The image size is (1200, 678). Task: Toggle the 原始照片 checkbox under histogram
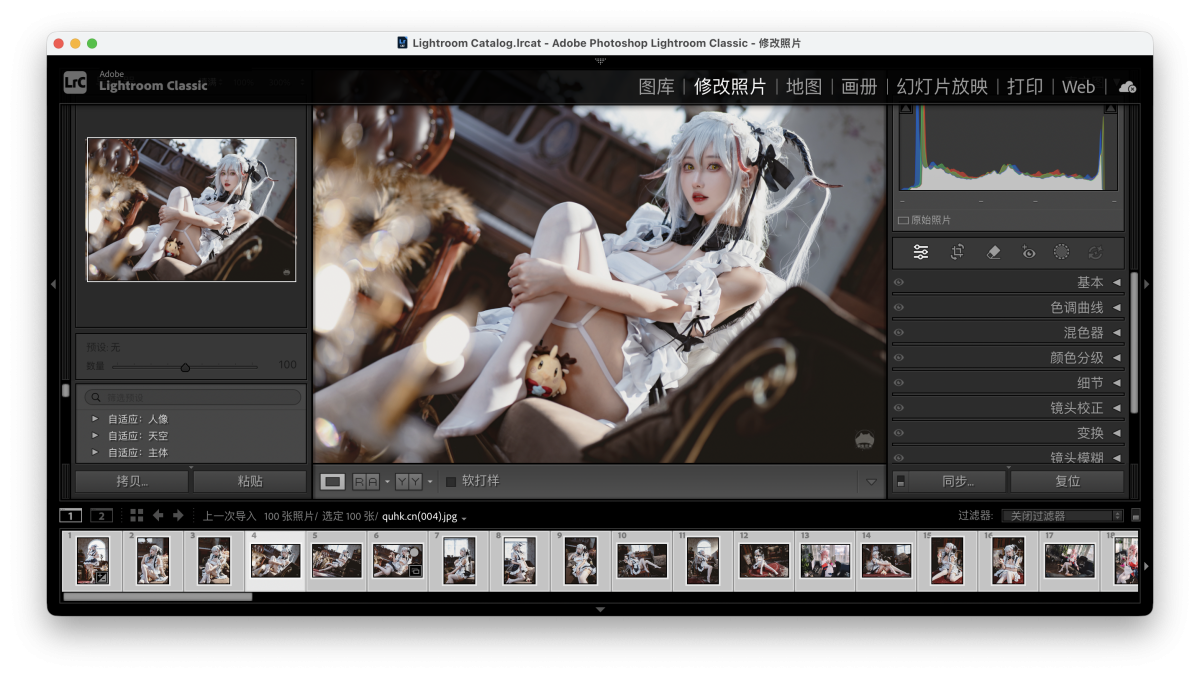(x=903, y=220)
